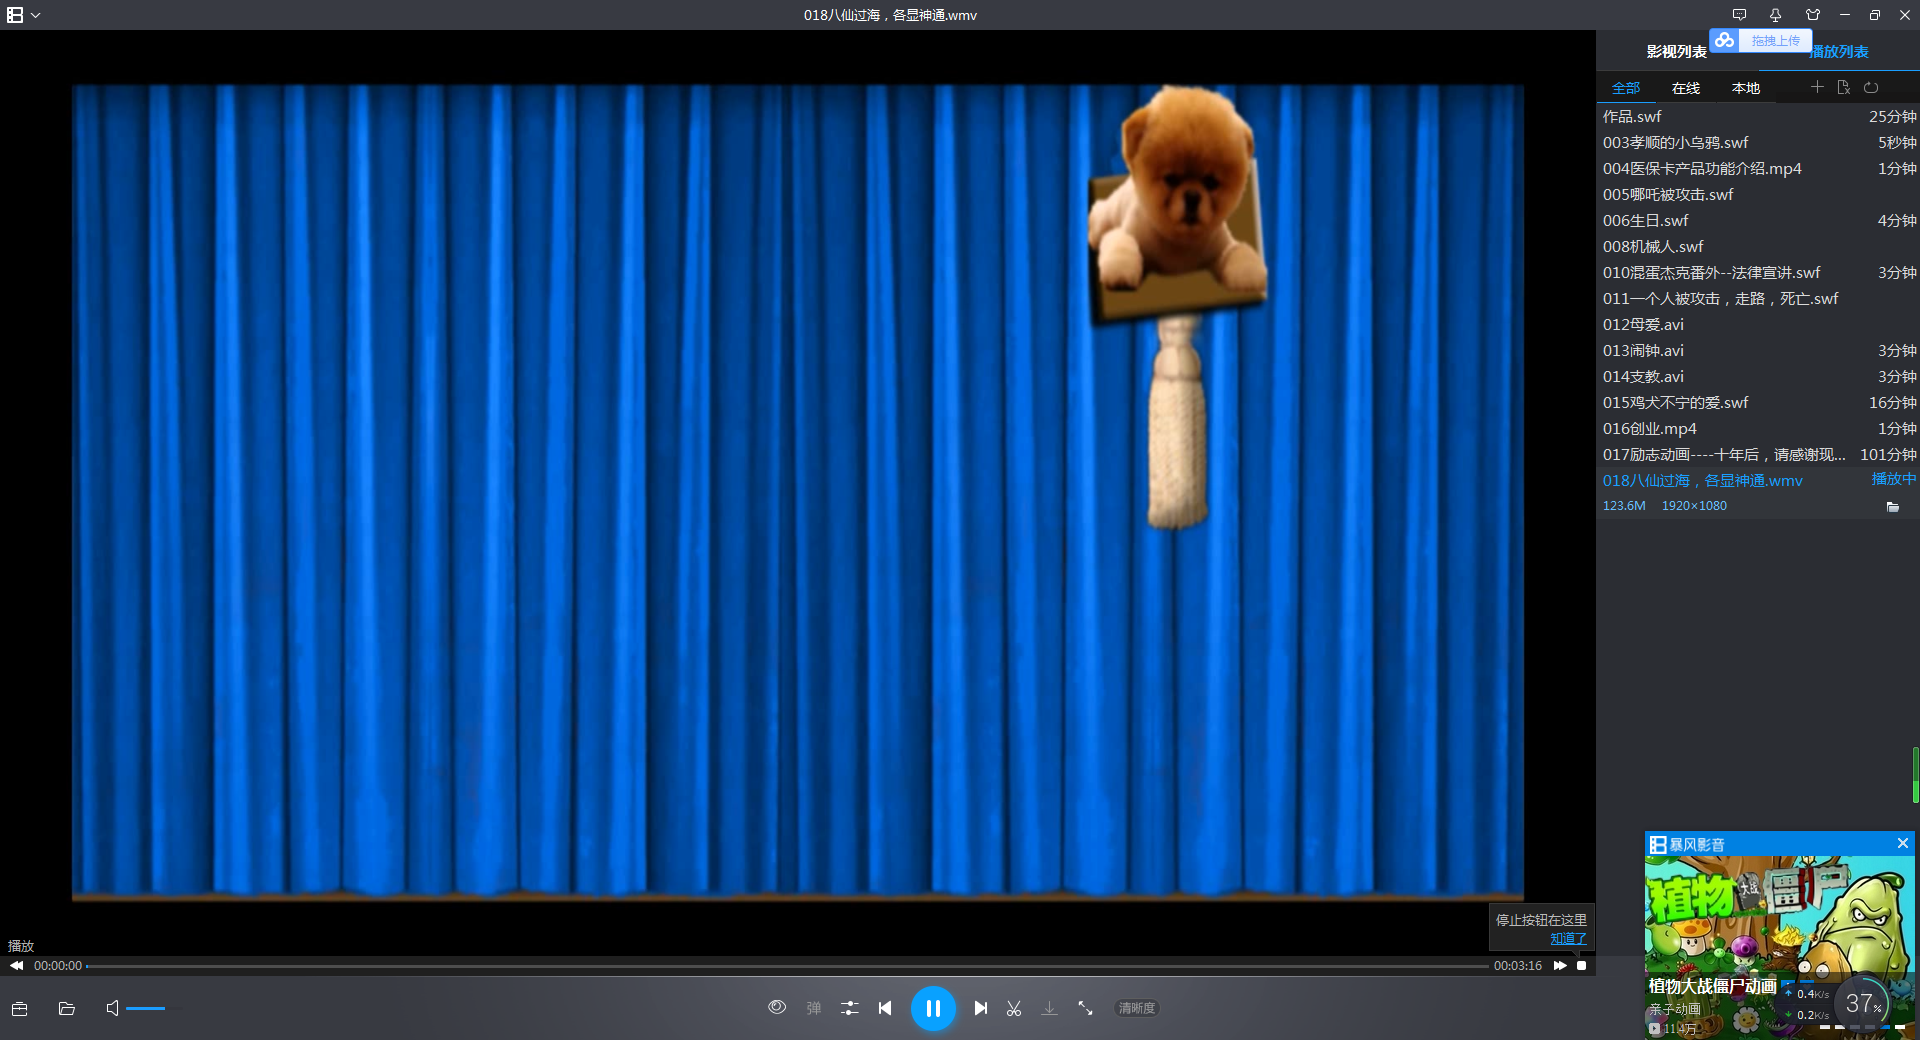Close the 暴风影音 ad popup
Viewport: 1920px width, 1040px height.
pos(1903,844)
